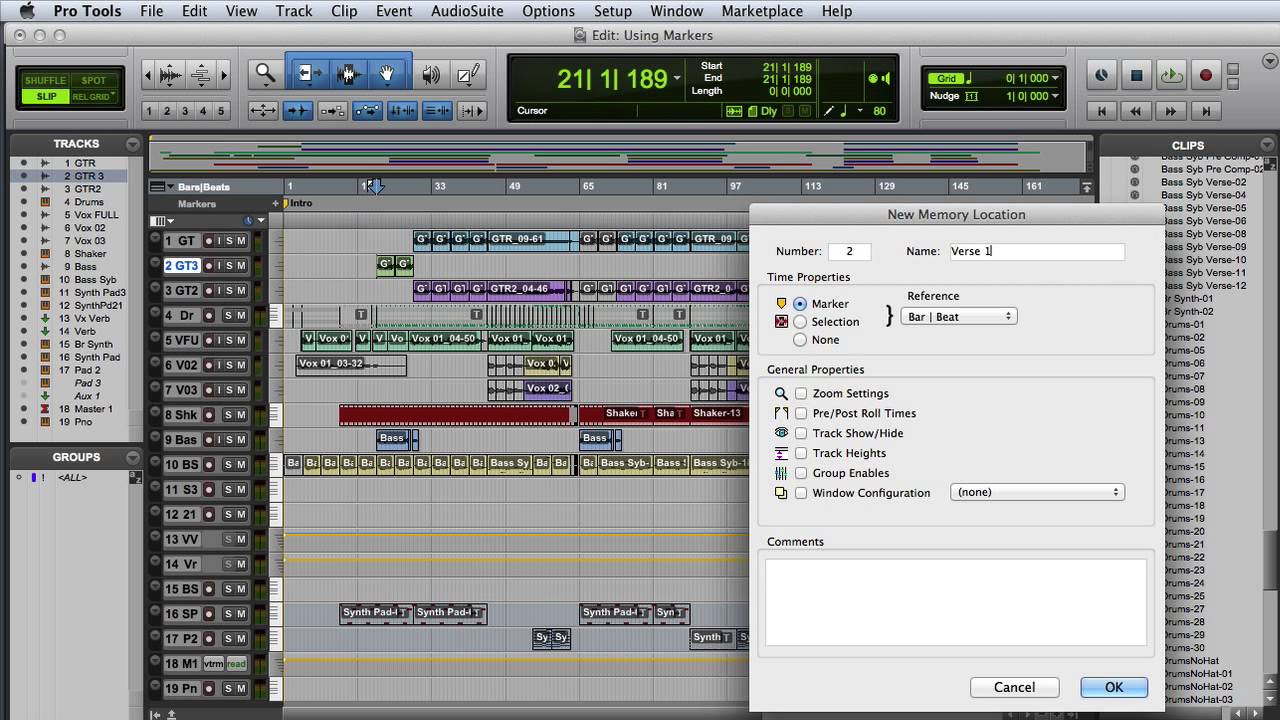This screenshot has height=720, width=1280.
Task: Click the Stop transport button
Action: 1136,75
